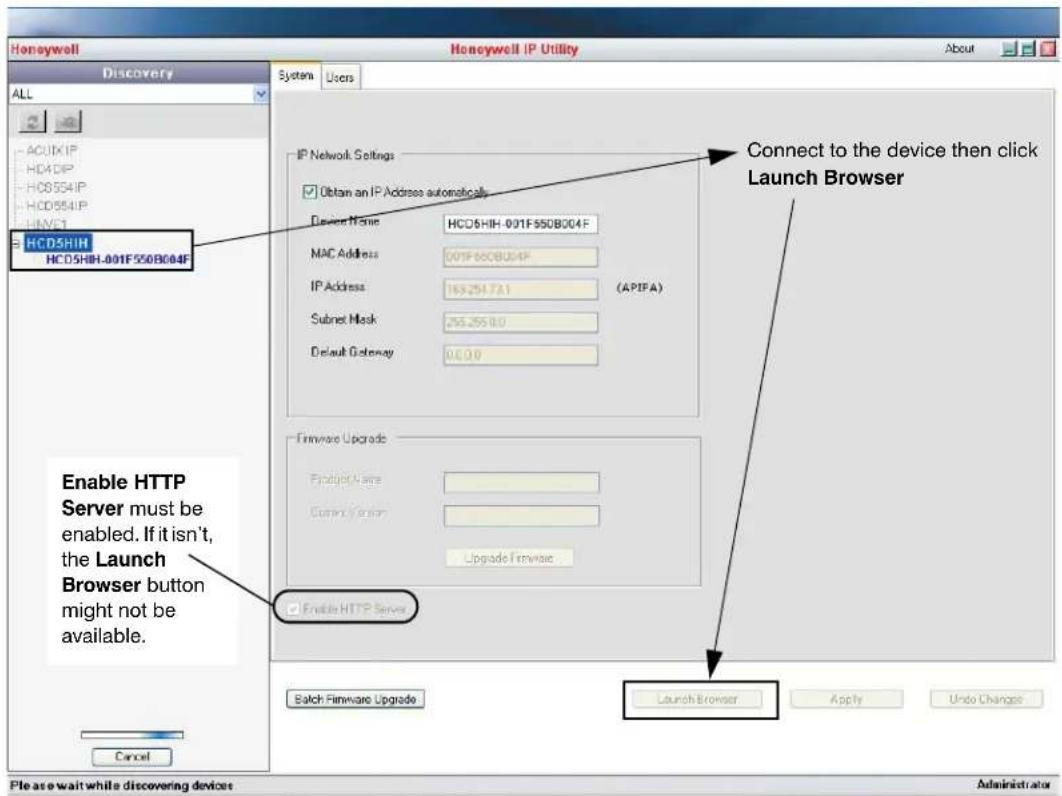Select ACUIX IP in device tree

click(51, 150)
